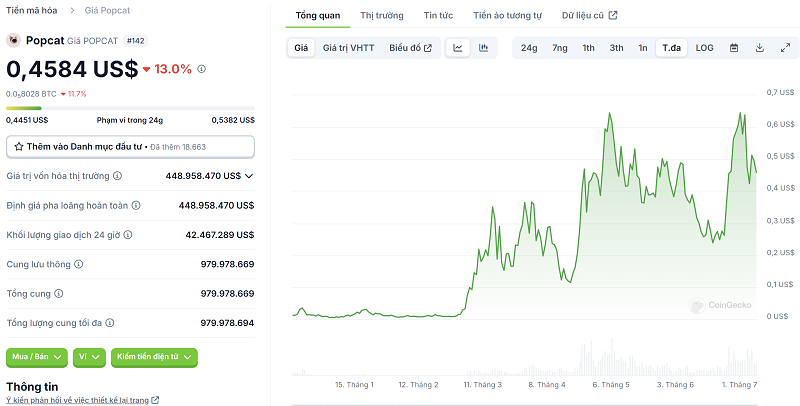Image resolution: width=800 pixels, height=406 pixels.
Task: Expand the market cap value chevron
Action: click(249, 175)
